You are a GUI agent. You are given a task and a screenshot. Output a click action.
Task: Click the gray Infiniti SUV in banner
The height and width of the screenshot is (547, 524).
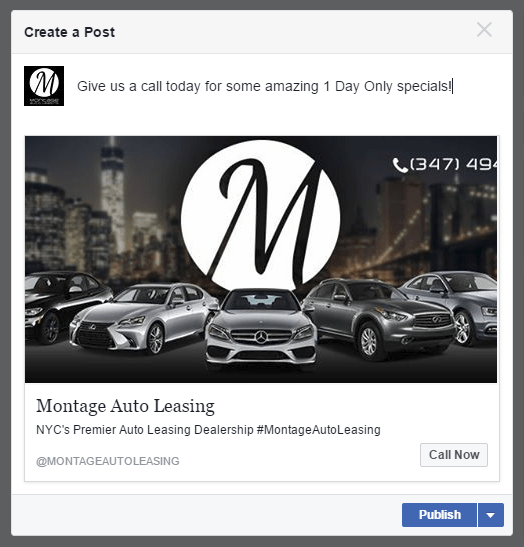point(380,317)
